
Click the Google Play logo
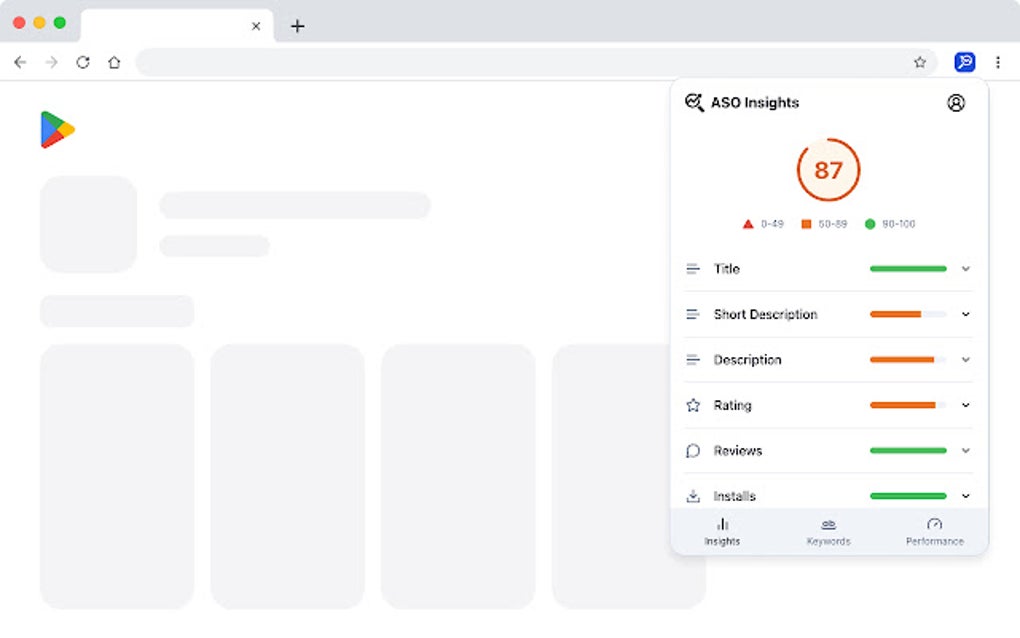[58, 129]
